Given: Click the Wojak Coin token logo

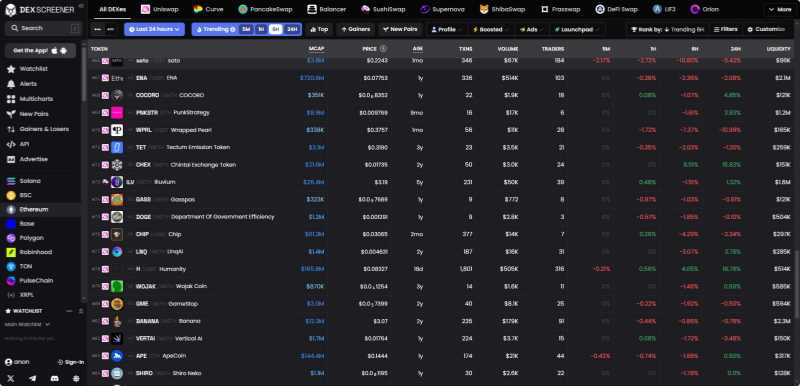Looking at the screenshot, I should 117,287.
